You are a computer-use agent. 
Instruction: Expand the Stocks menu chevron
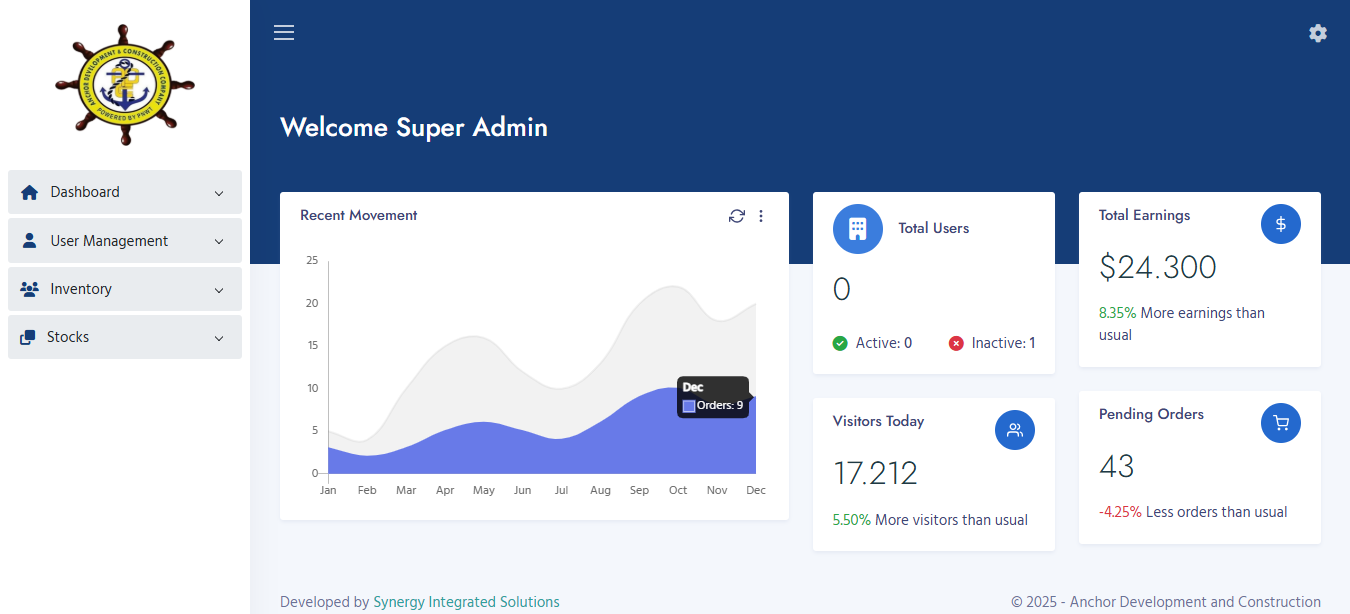[x=219, y=338]
